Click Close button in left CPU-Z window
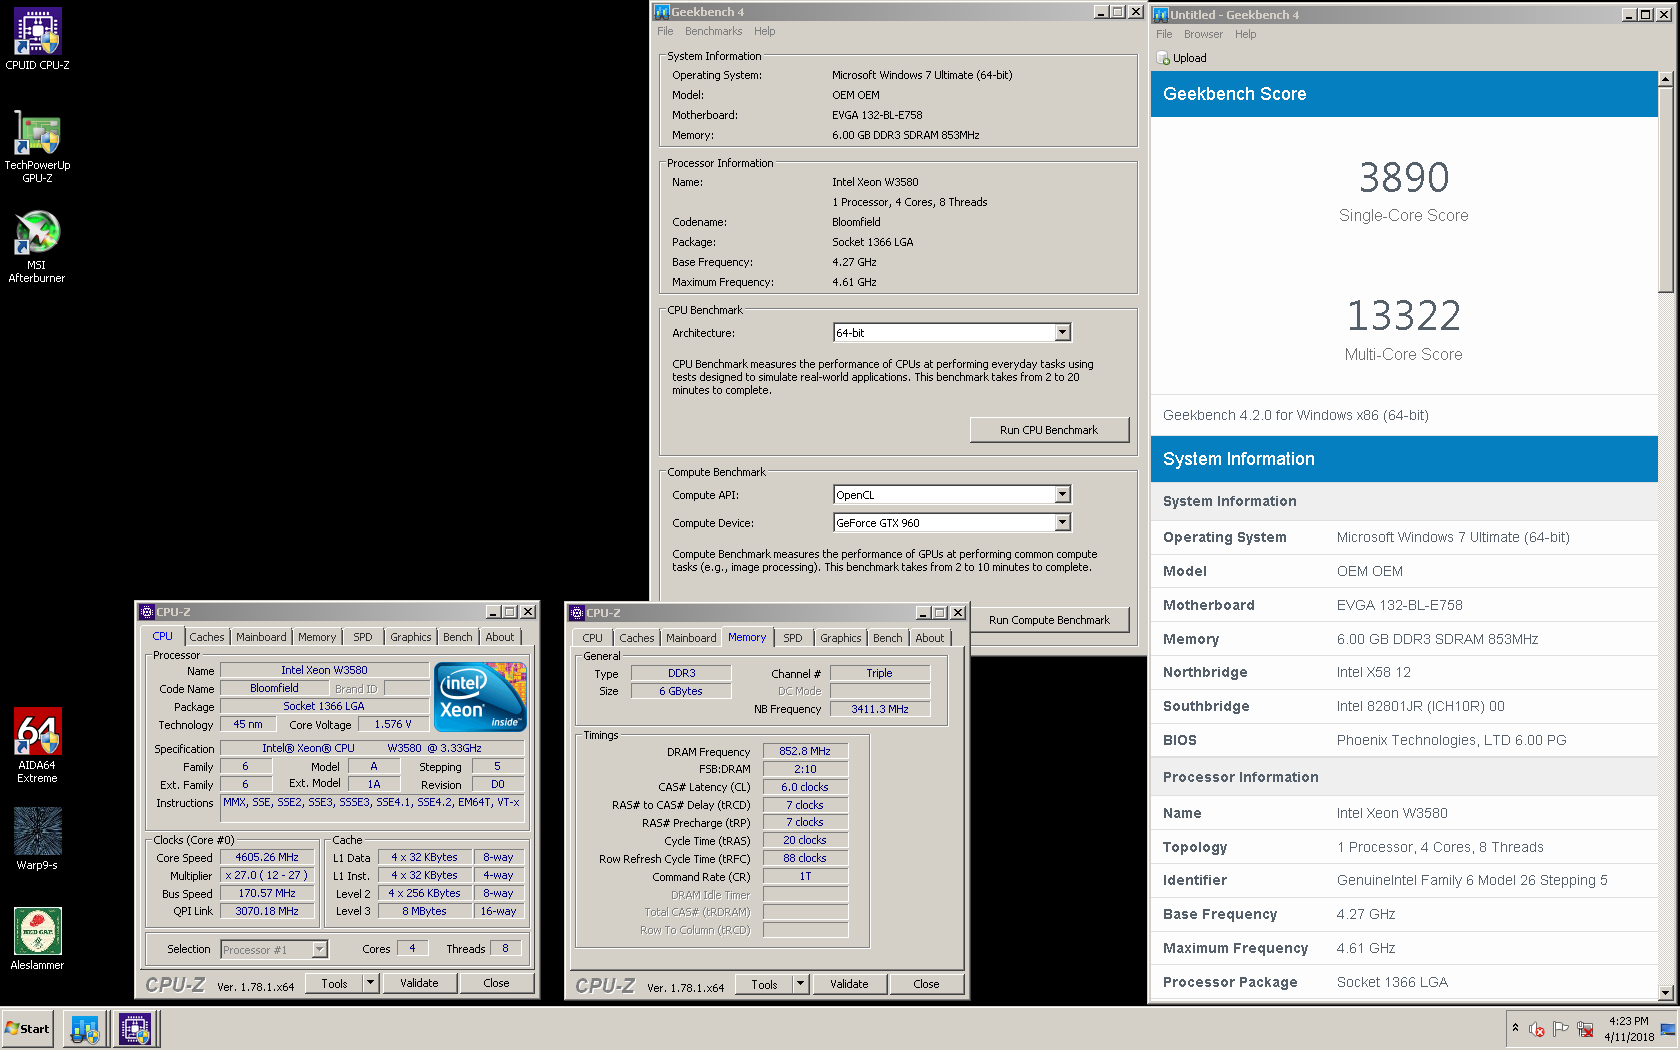 point(496,983)
